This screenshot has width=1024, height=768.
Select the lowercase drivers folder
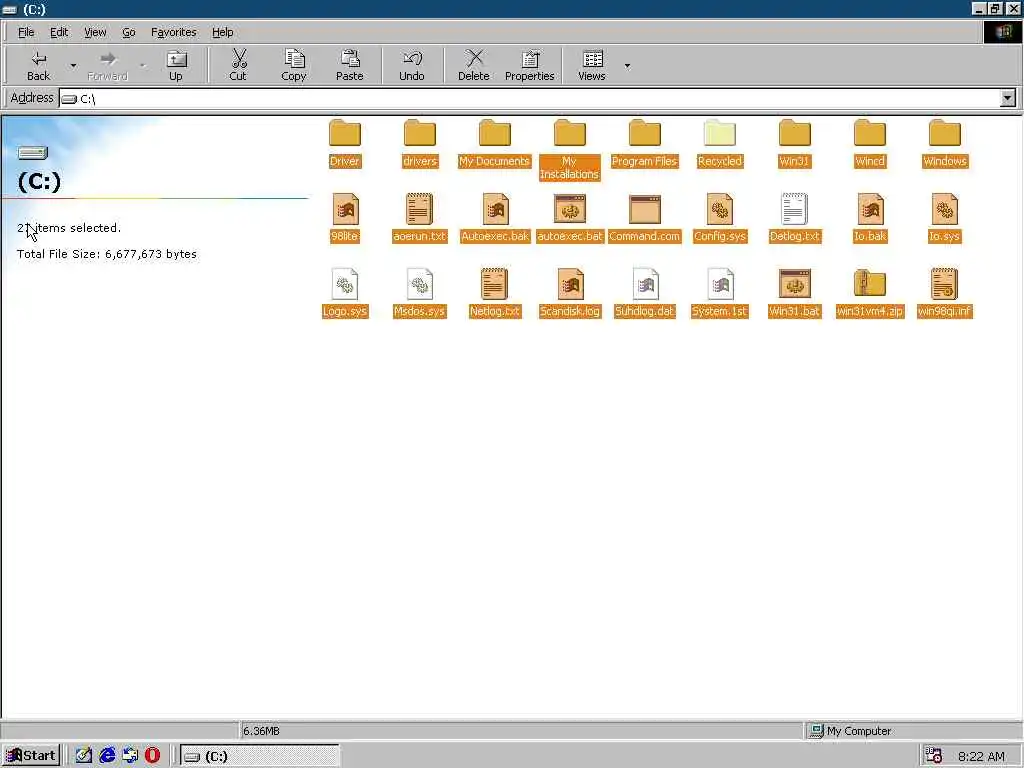[x=419, y=144]
